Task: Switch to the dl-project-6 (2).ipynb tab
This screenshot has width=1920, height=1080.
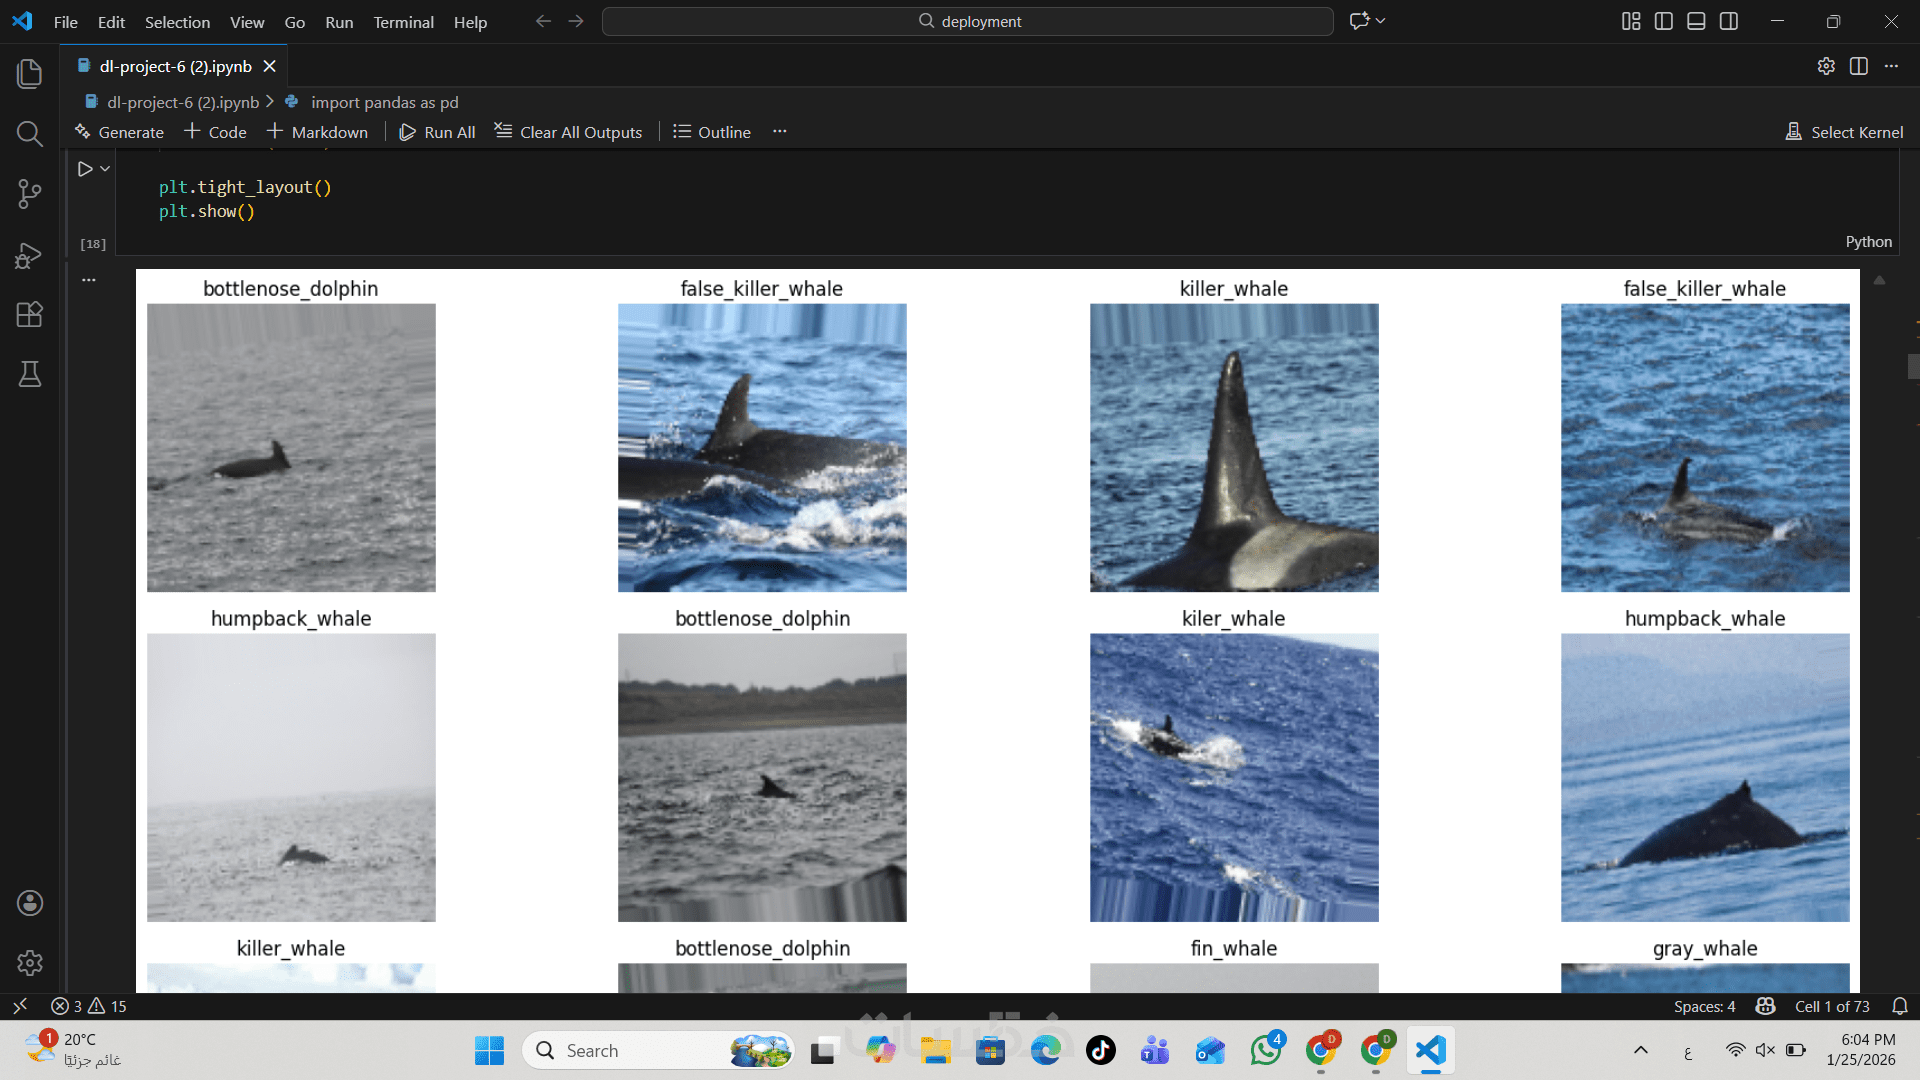Action: tap(176, 66)
